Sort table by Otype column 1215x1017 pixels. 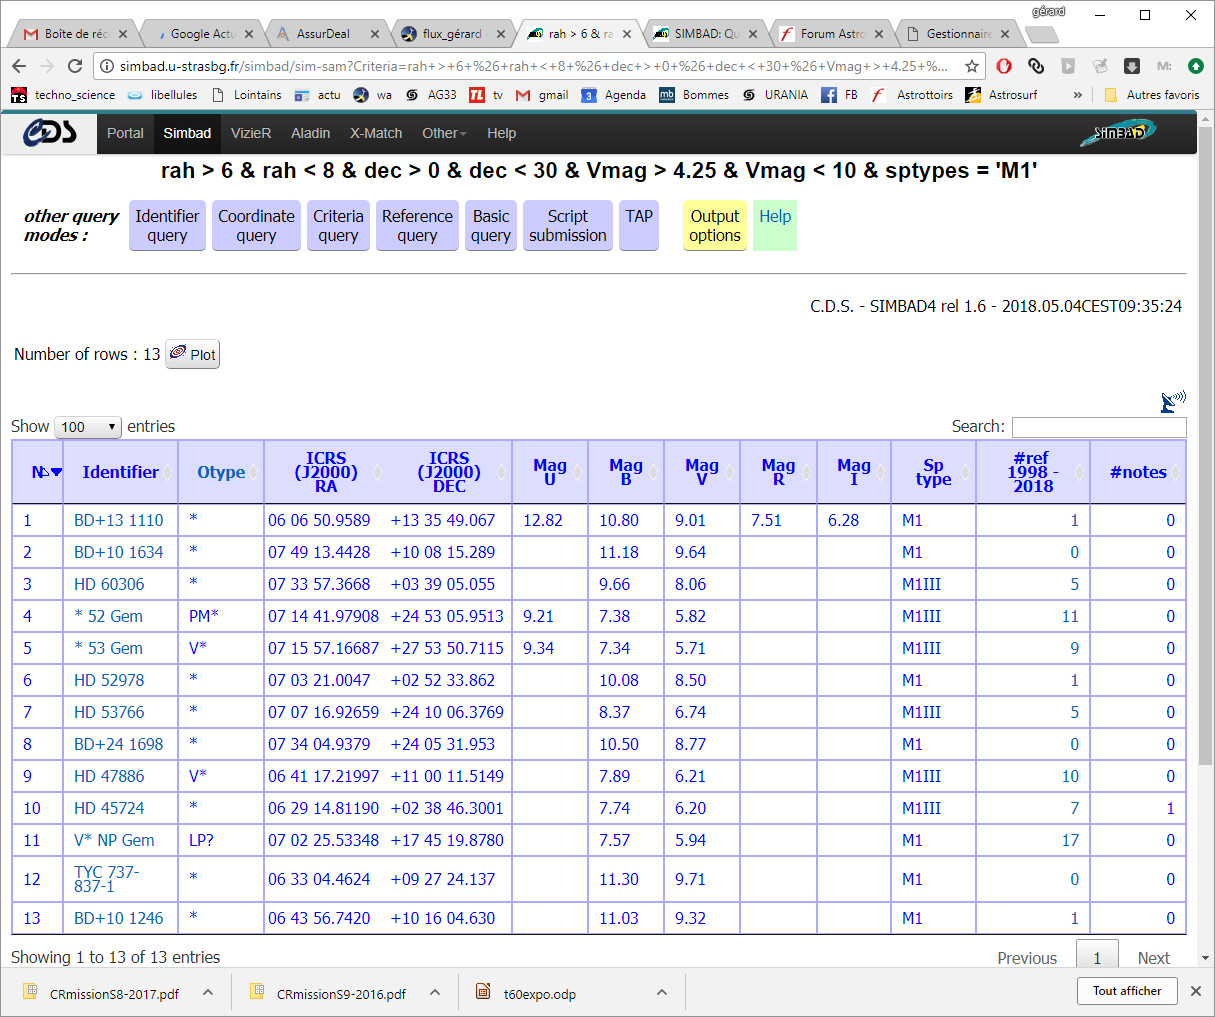[221, 472]
